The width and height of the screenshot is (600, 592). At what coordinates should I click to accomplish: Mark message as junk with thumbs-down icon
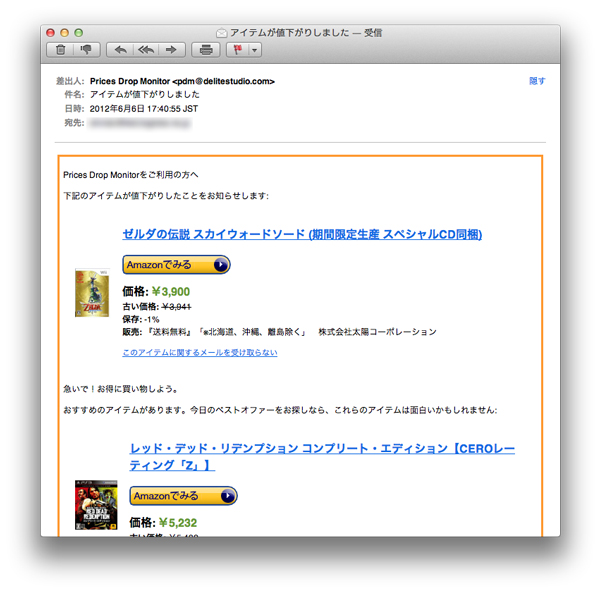87,50
